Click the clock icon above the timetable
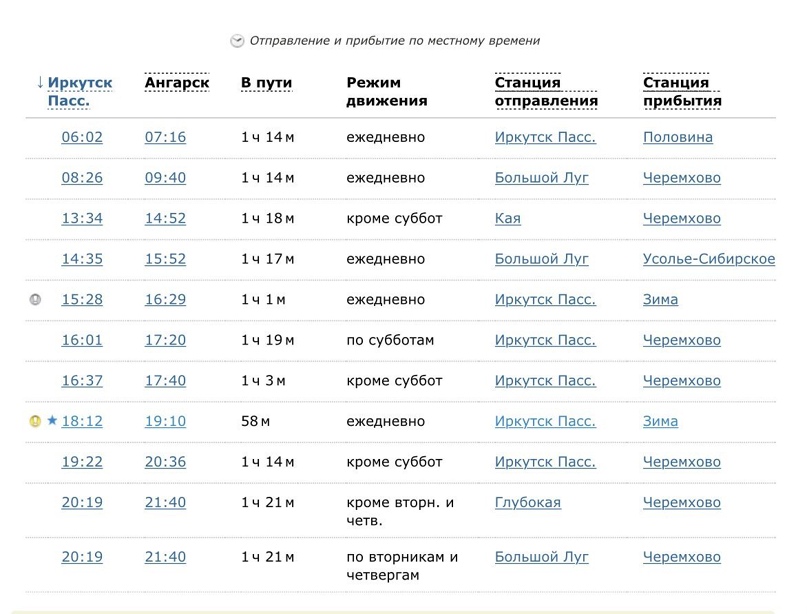 (237, 41)
